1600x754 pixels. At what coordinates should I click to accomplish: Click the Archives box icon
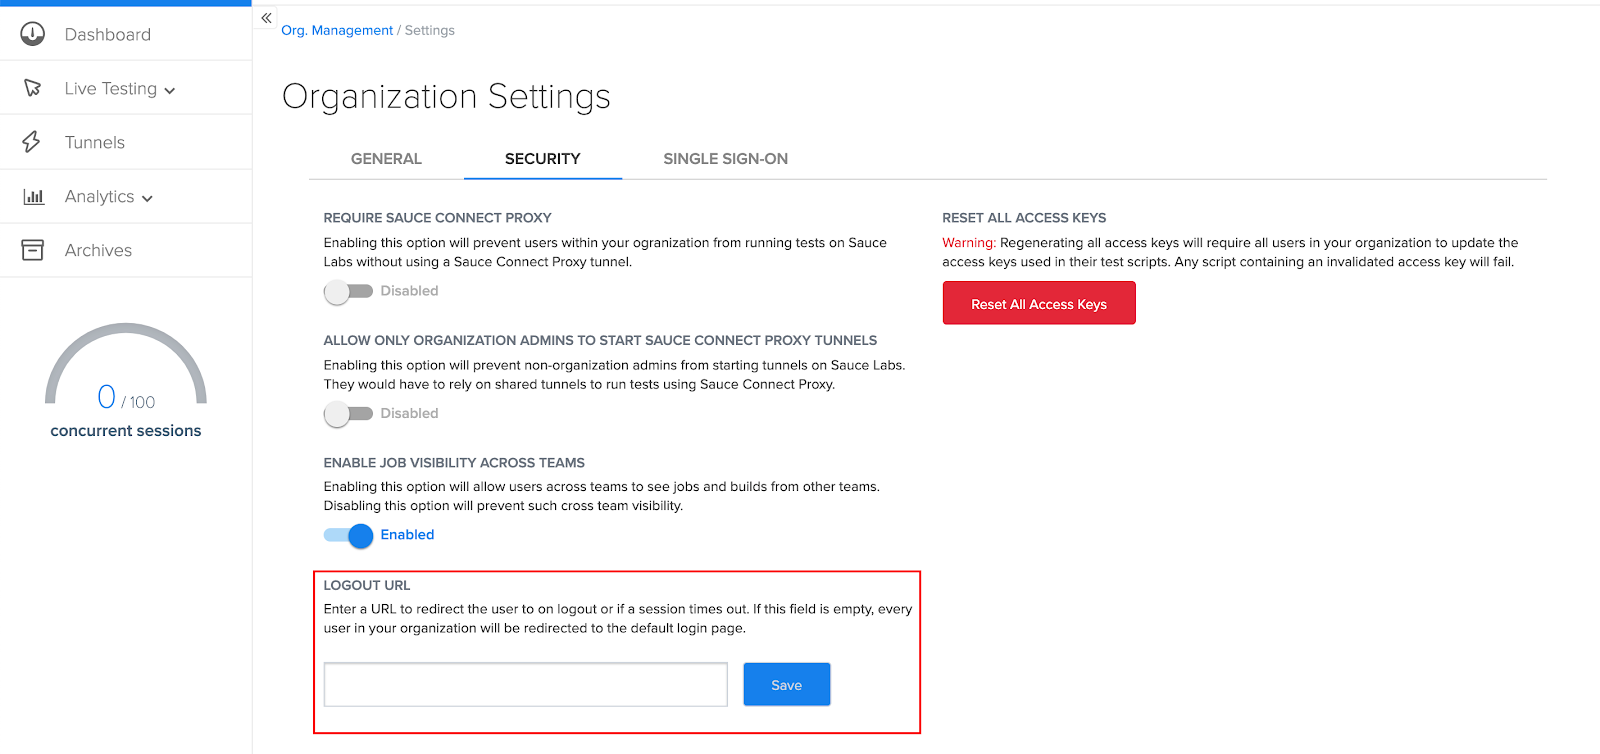click(33, 250)
